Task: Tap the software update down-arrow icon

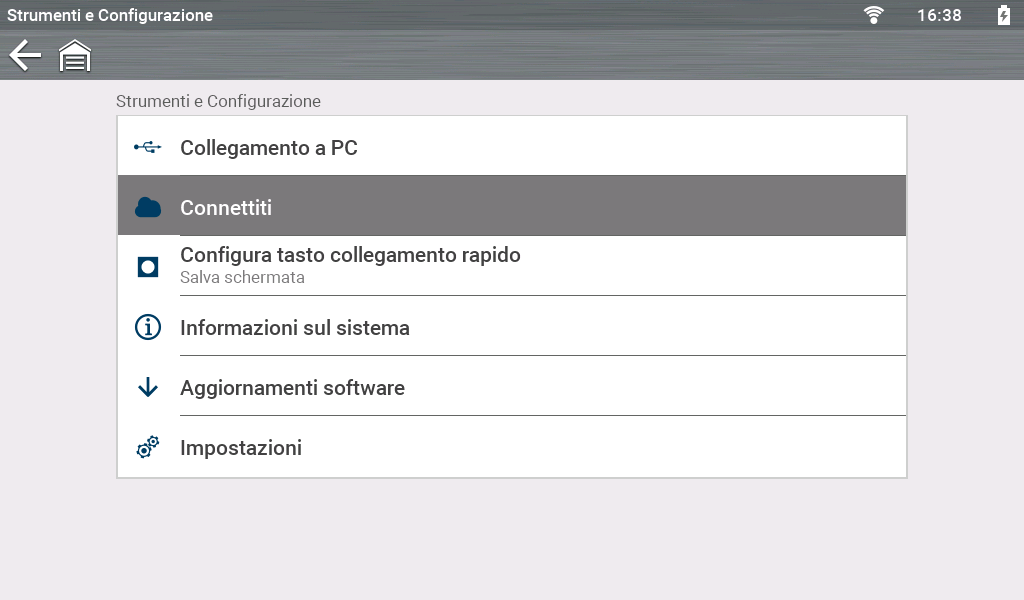Action: click(148, 387)
